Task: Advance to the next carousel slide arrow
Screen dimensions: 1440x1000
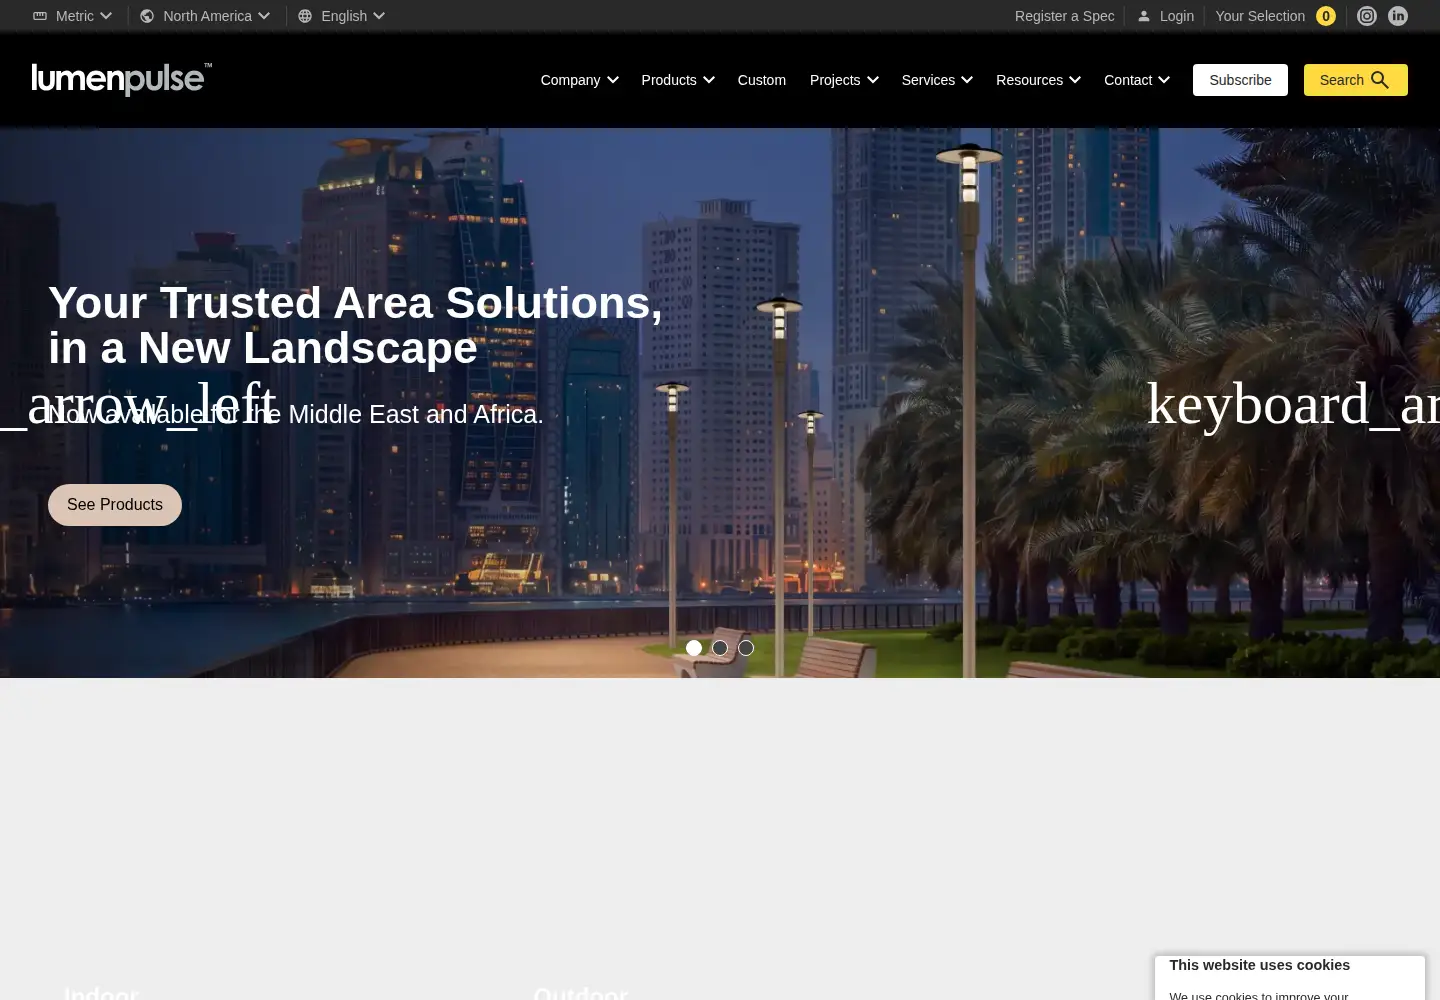Action: (x=1293, y=404)
